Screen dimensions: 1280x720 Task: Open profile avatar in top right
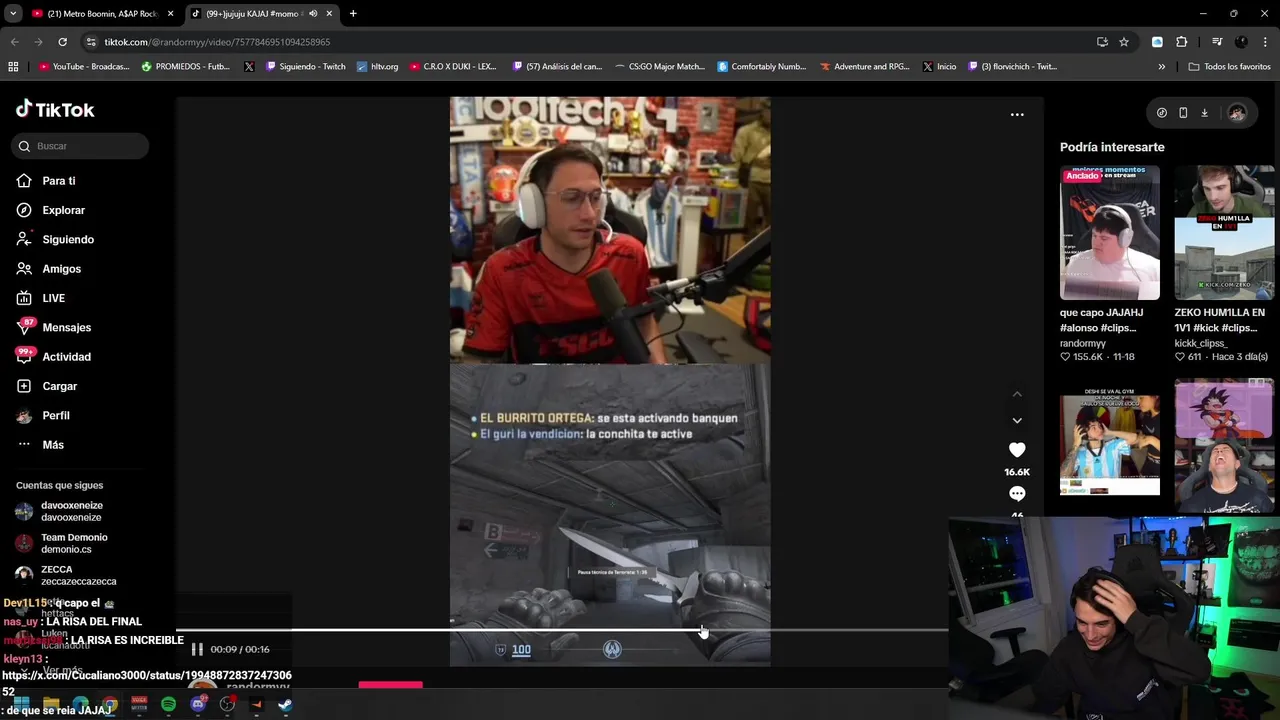(x=1237, y=113)
